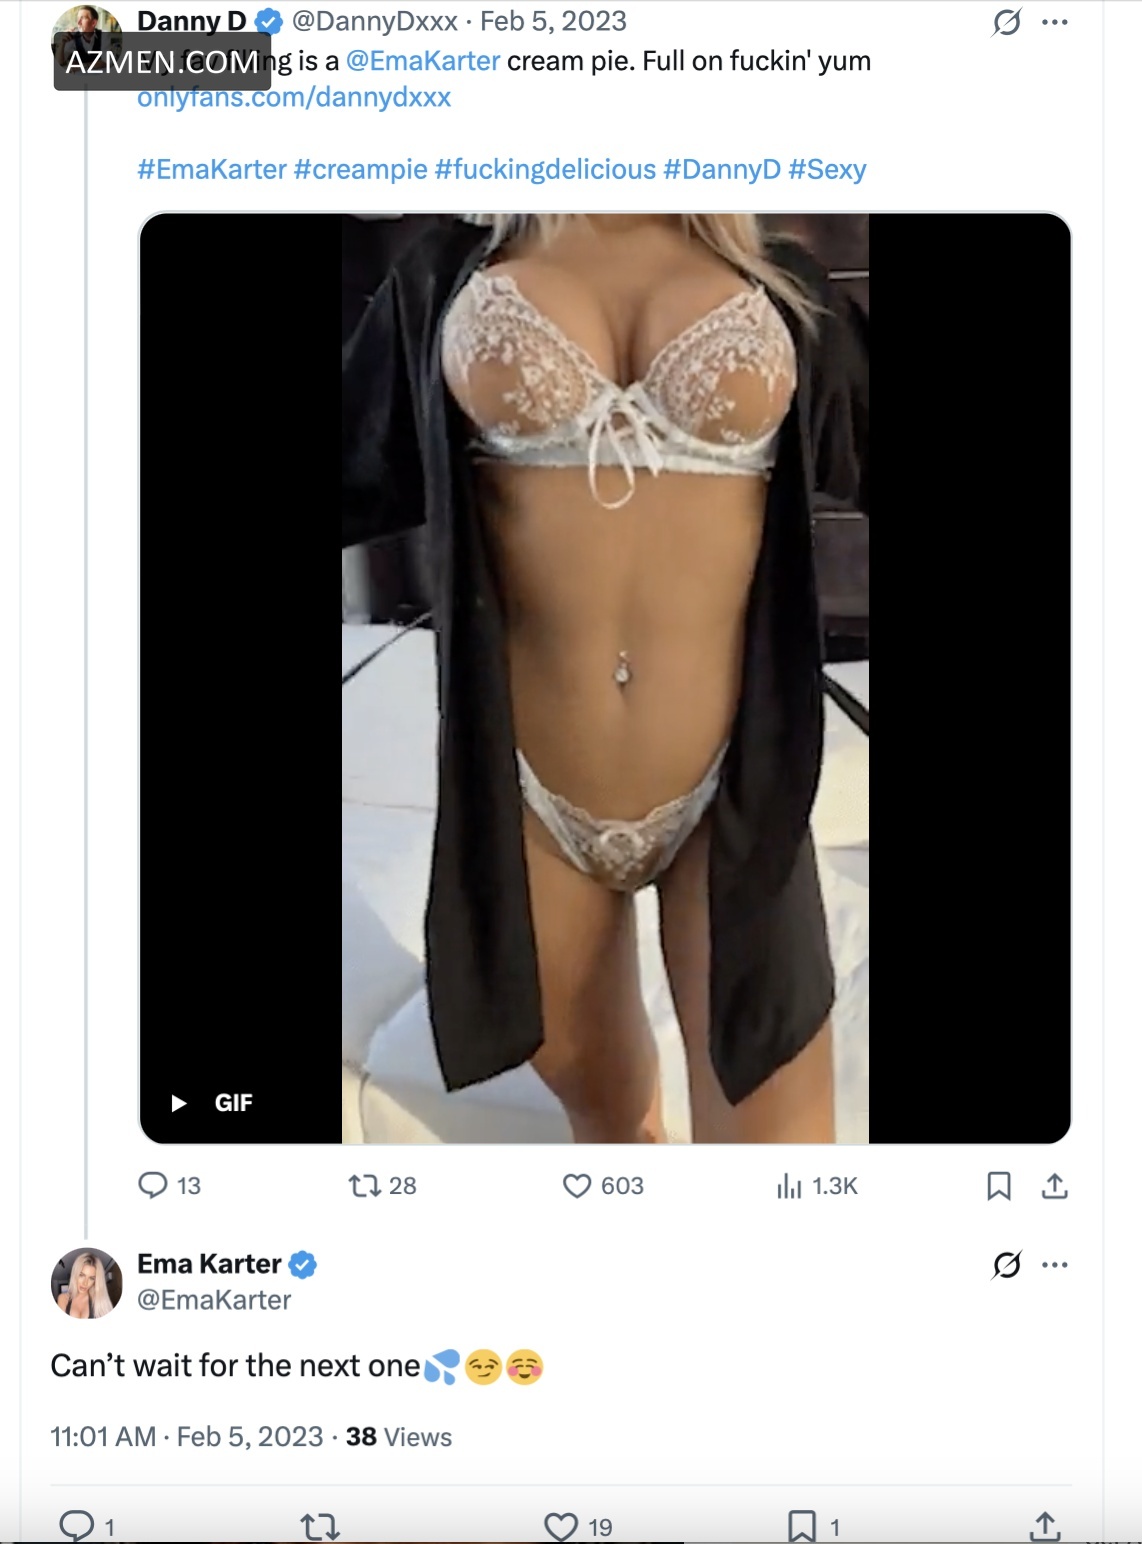Viewport: 1142px width, 1544px height.
Task: Open more options on Danny D's tweet
Action: 1055,22
